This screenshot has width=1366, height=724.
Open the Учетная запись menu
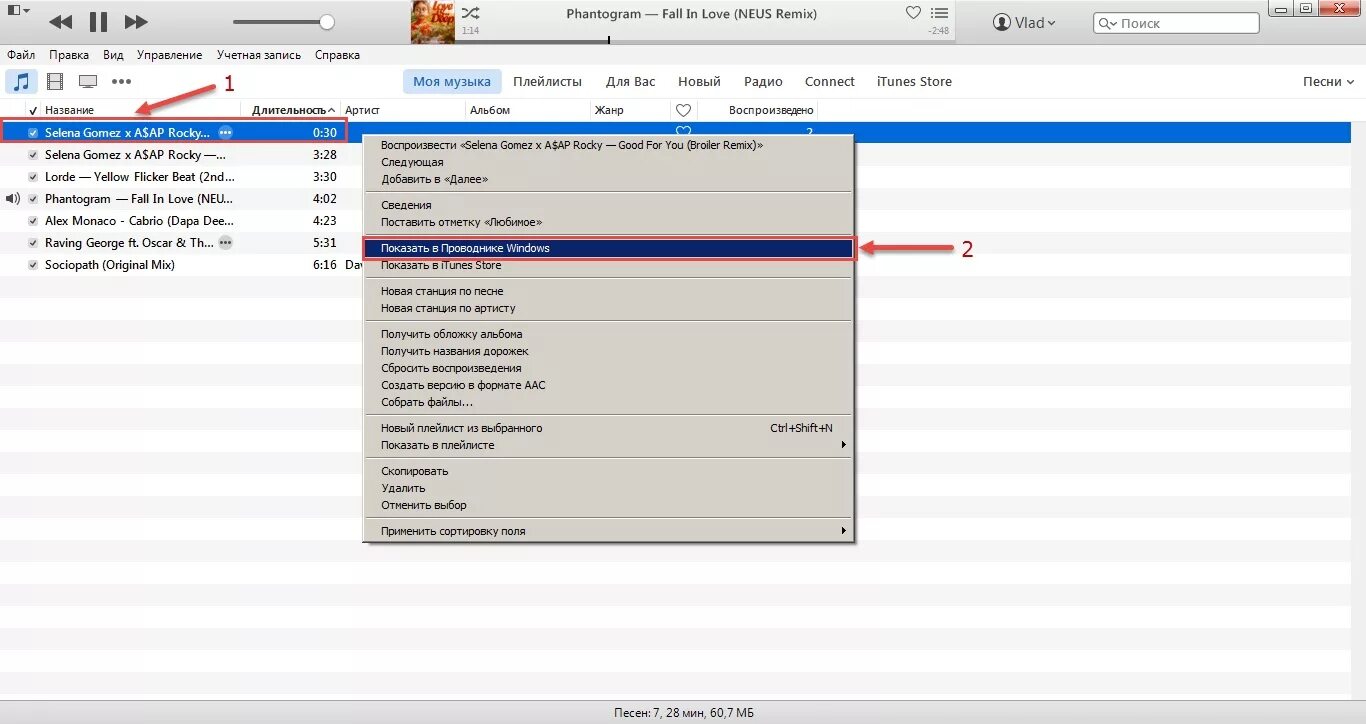(x=260, y=55)
